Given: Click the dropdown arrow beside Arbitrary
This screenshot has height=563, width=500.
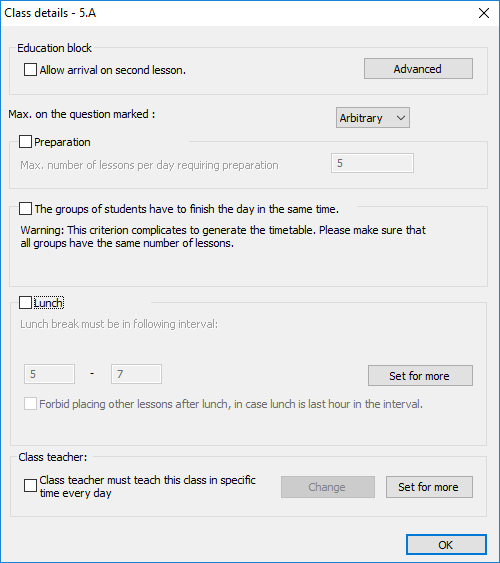Looking at the screenshot, I should coord(401,118).
